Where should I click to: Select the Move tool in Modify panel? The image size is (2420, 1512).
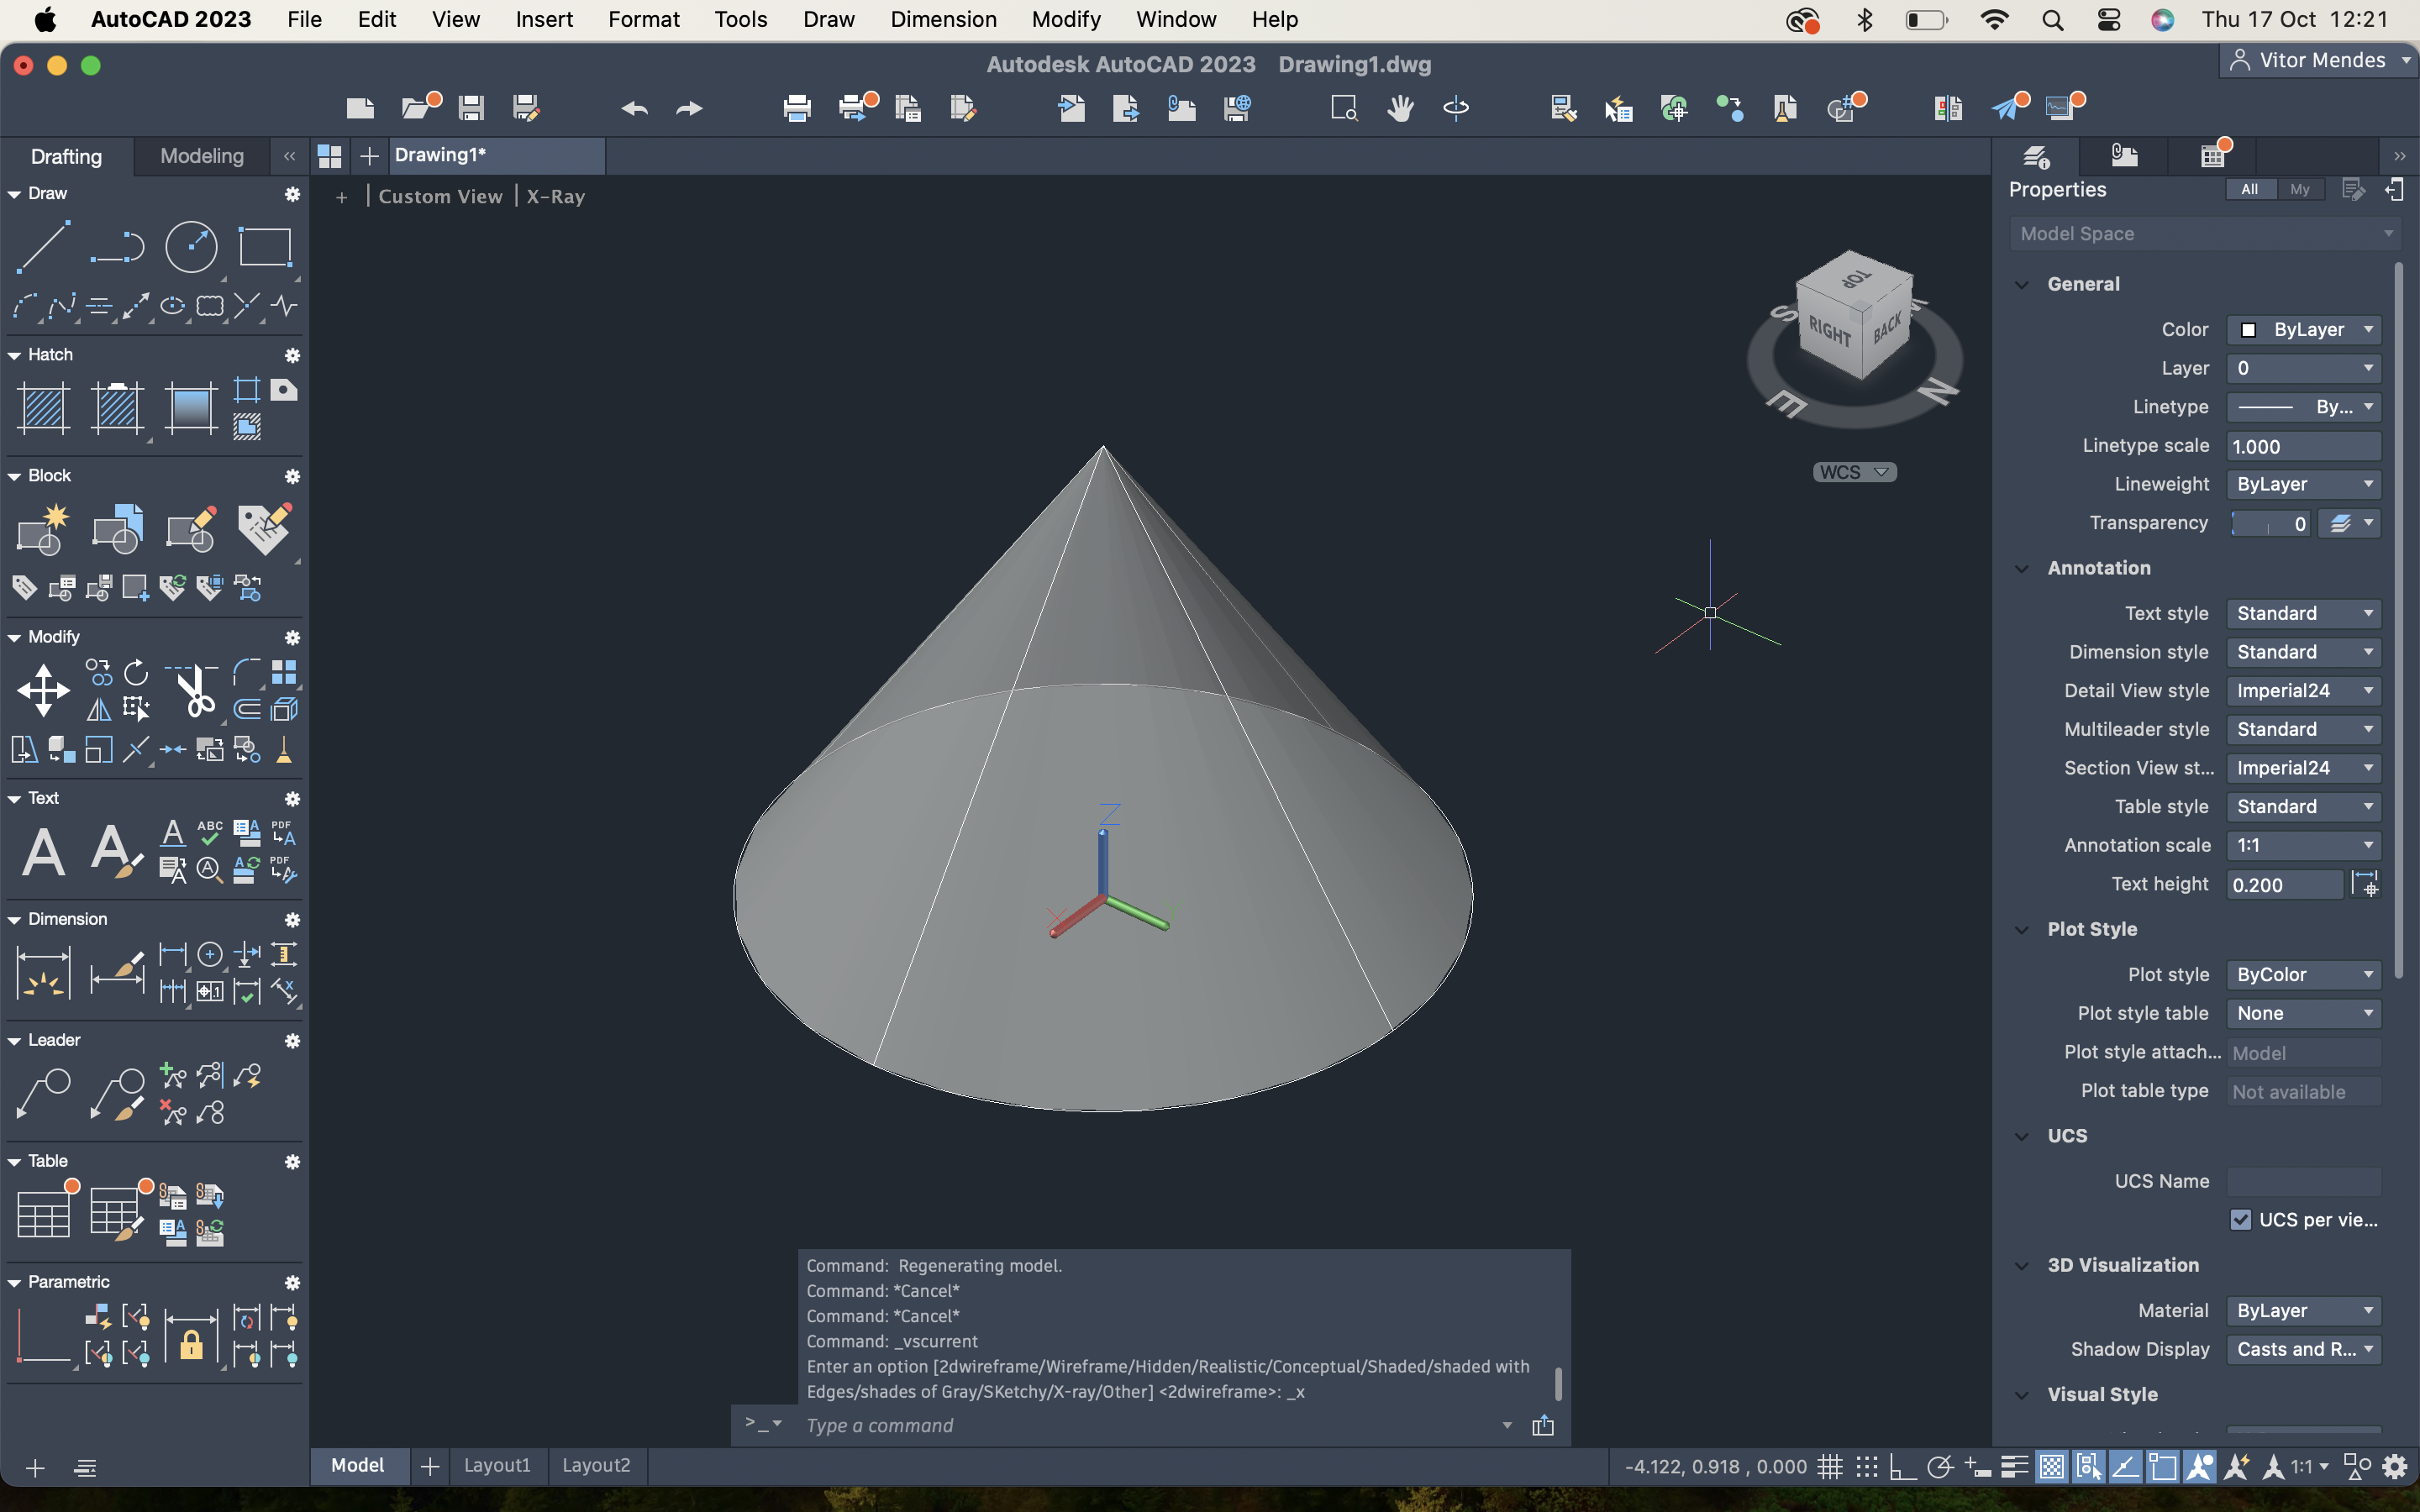pyautogui.click(x=43, y=690)
